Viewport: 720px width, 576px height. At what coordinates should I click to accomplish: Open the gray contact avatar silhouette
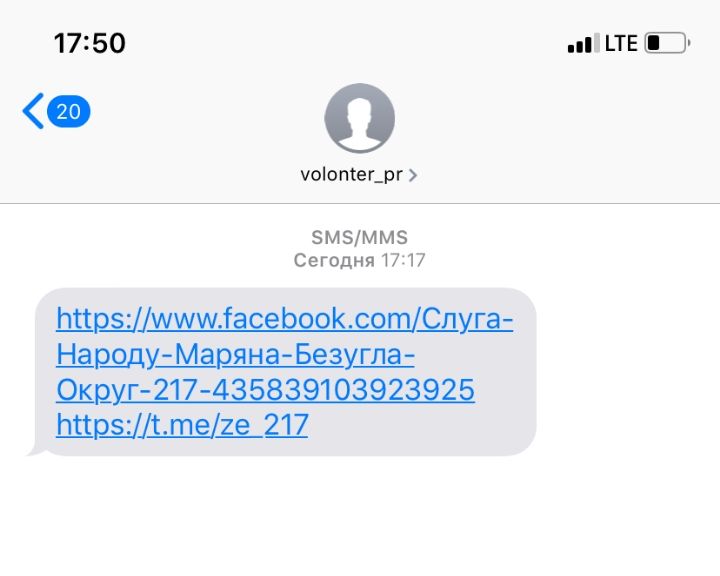(x=360, y=118)
